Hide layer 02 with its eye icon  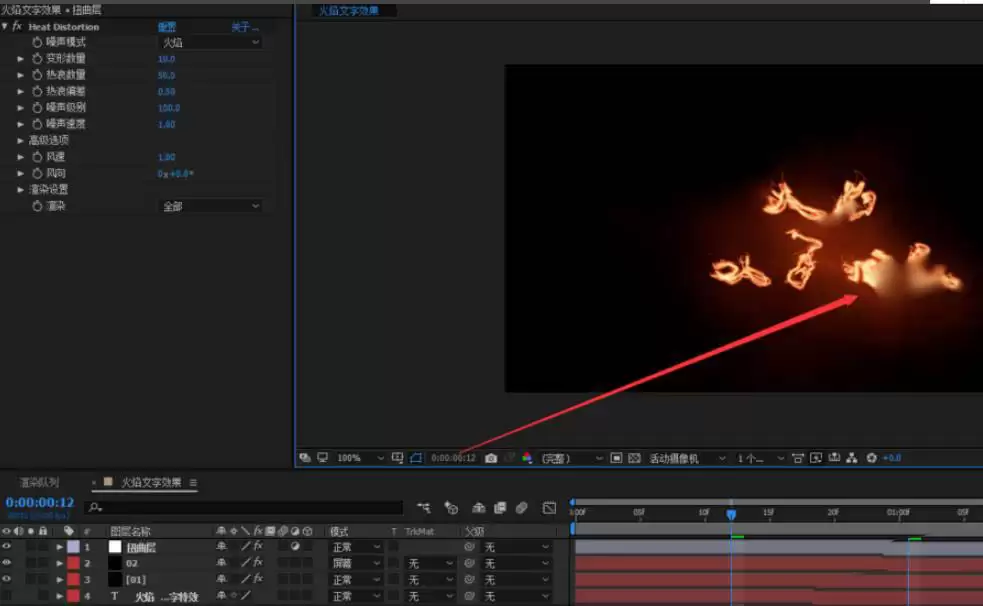pyautogui.click(x=6, y=563)
